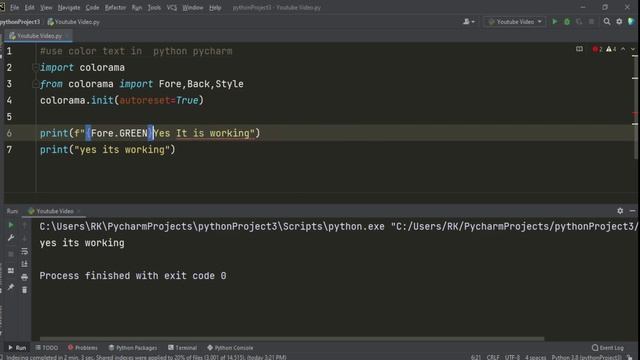
Task: Open the Navigate menu
Action: point(69,7)
